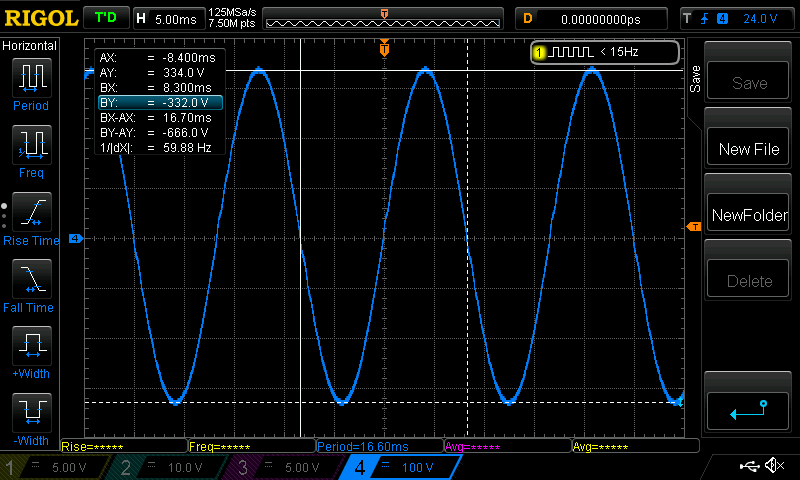Open the Horizontal measurement menu header

coord(30,46)
